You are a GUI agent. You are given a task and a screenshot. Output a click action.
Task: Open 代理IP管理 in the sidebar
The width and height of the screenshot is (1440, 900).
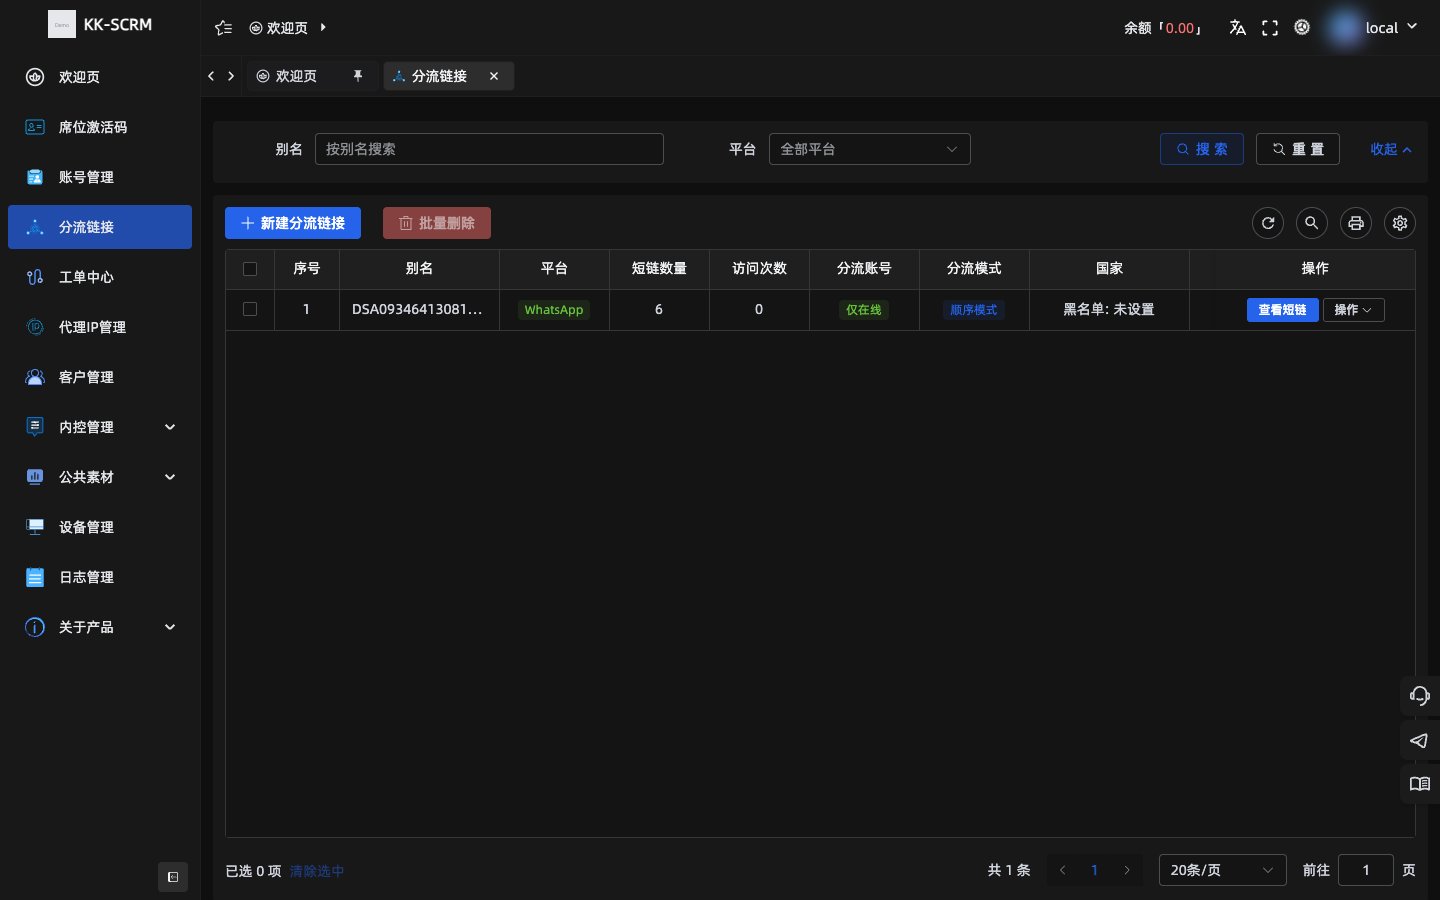100,327
